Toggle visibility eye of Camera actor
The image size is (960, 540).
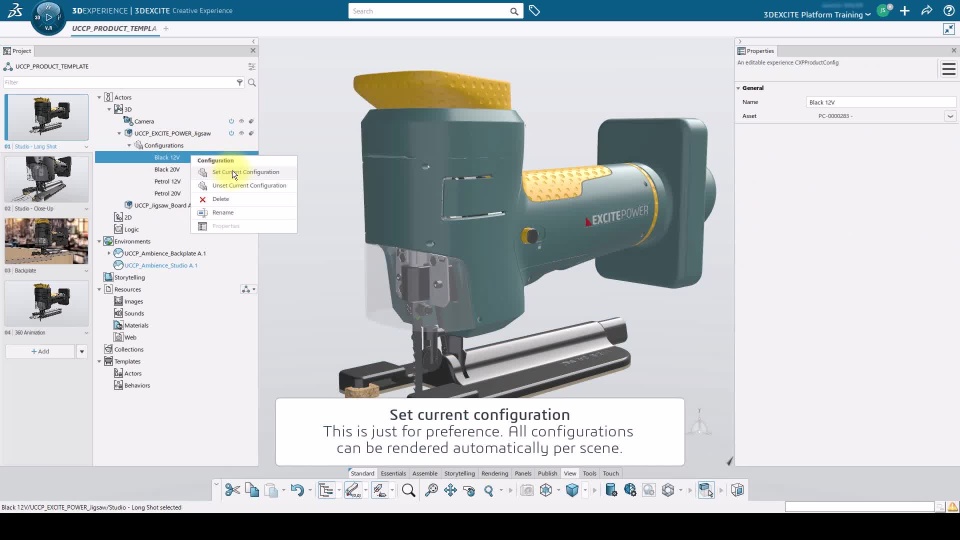coord(241,121)
